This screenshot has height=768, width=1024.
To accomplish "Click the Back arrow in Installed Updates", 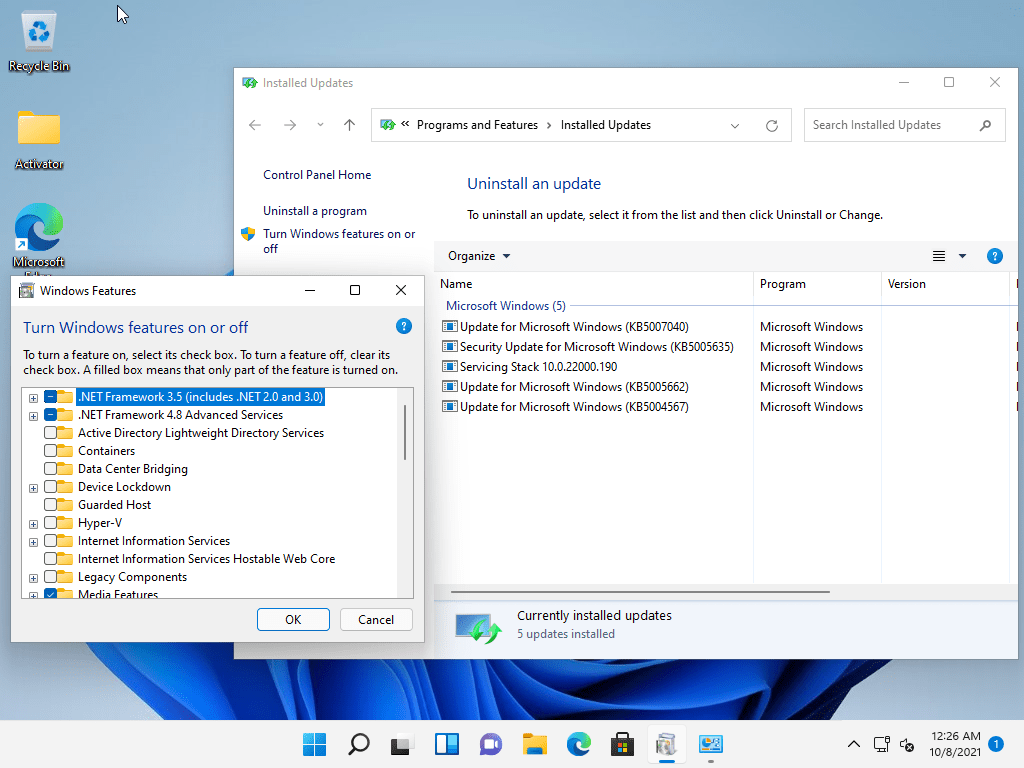I will coord(255,125).
